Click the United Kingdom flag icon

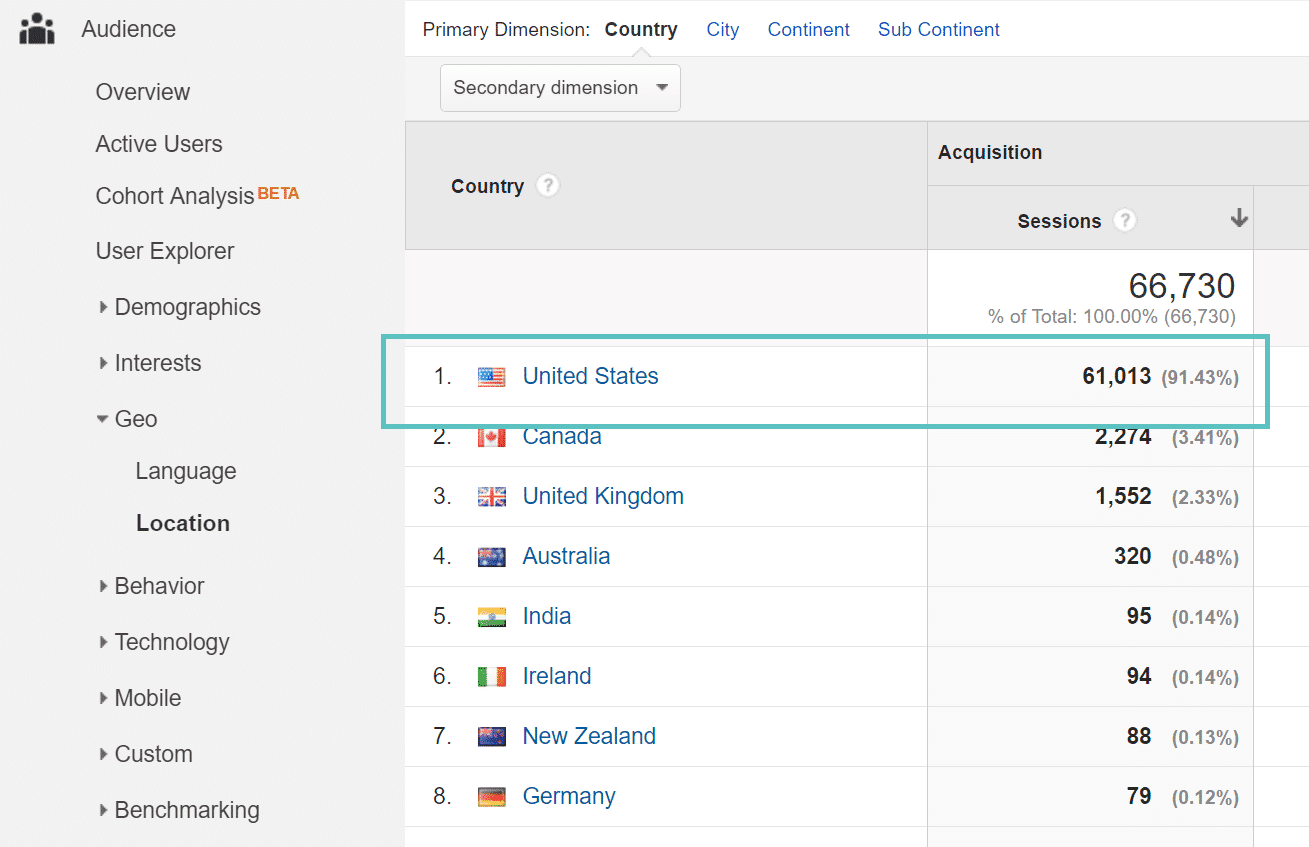click(x=491, y=496)
